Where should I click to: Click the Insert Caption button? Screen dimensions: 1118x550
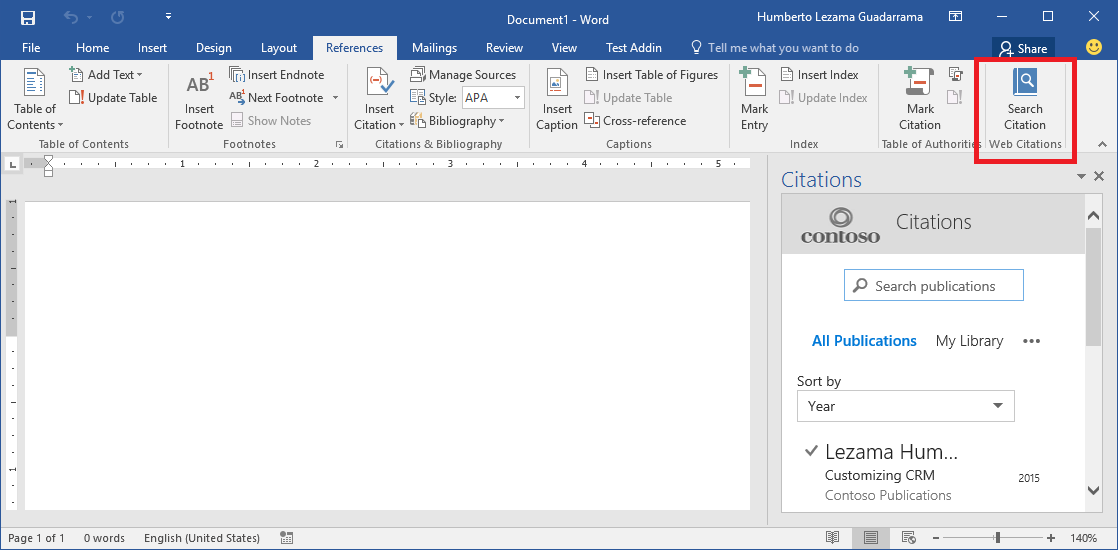[556, 100]
